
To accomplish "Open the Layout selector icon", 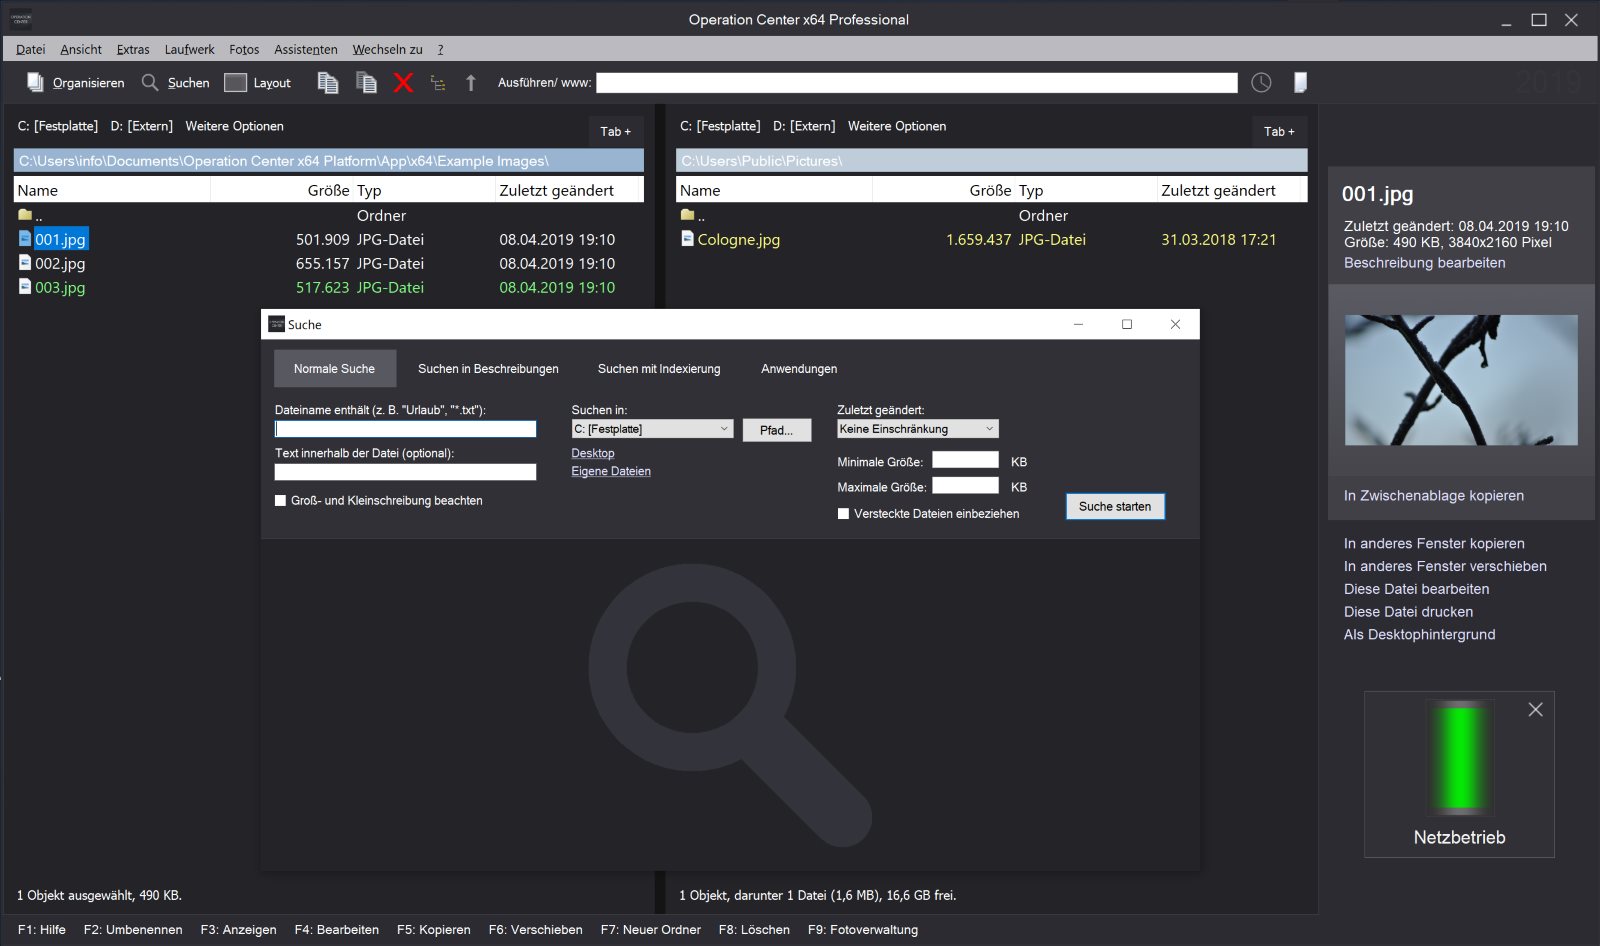I will click(236, 83).
